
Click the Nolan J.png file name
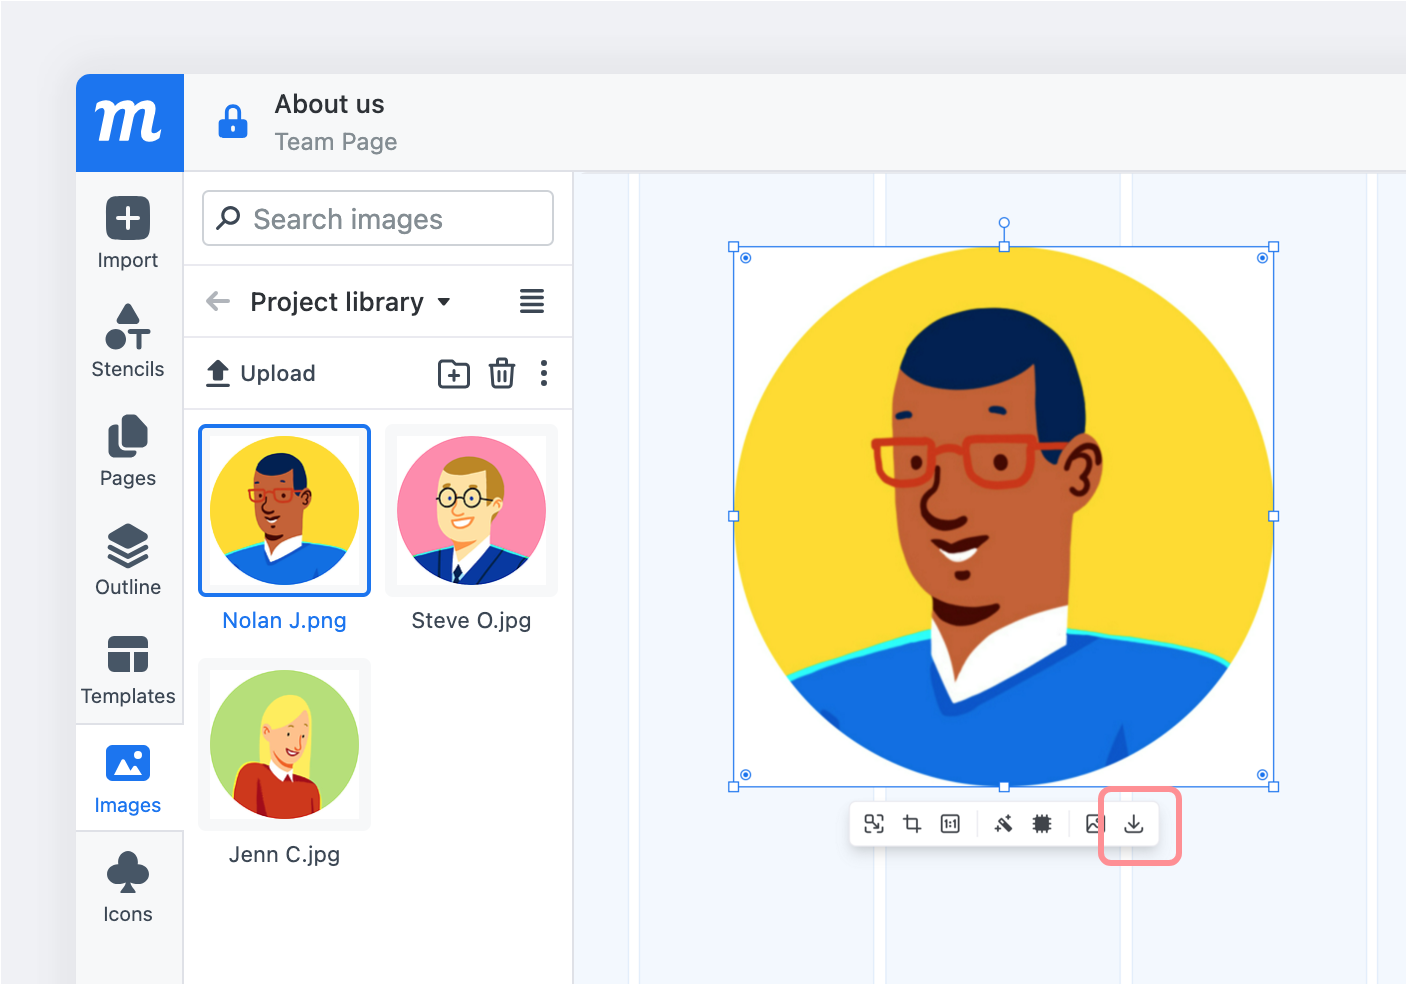coord(285,620)
